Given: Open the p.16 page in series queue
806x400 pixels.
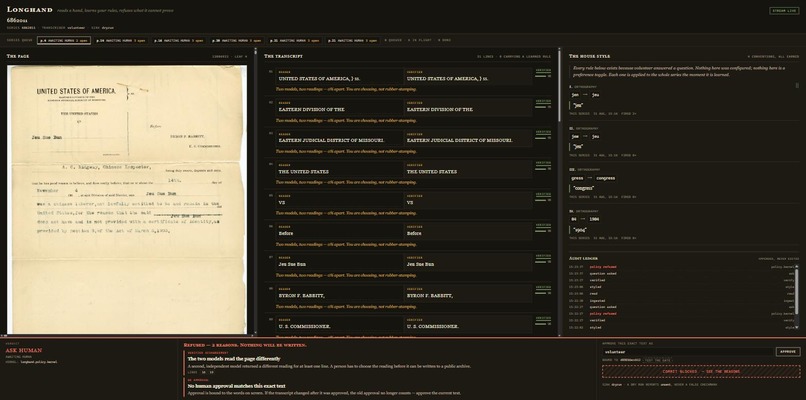Looking at the screenshot, I should coord(178,40).
